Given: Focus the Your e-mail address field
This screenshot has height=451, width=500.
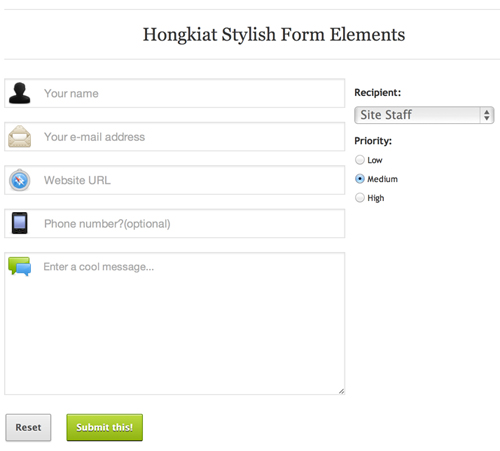Looking at the screenshot, I should [x=174, y=137].
